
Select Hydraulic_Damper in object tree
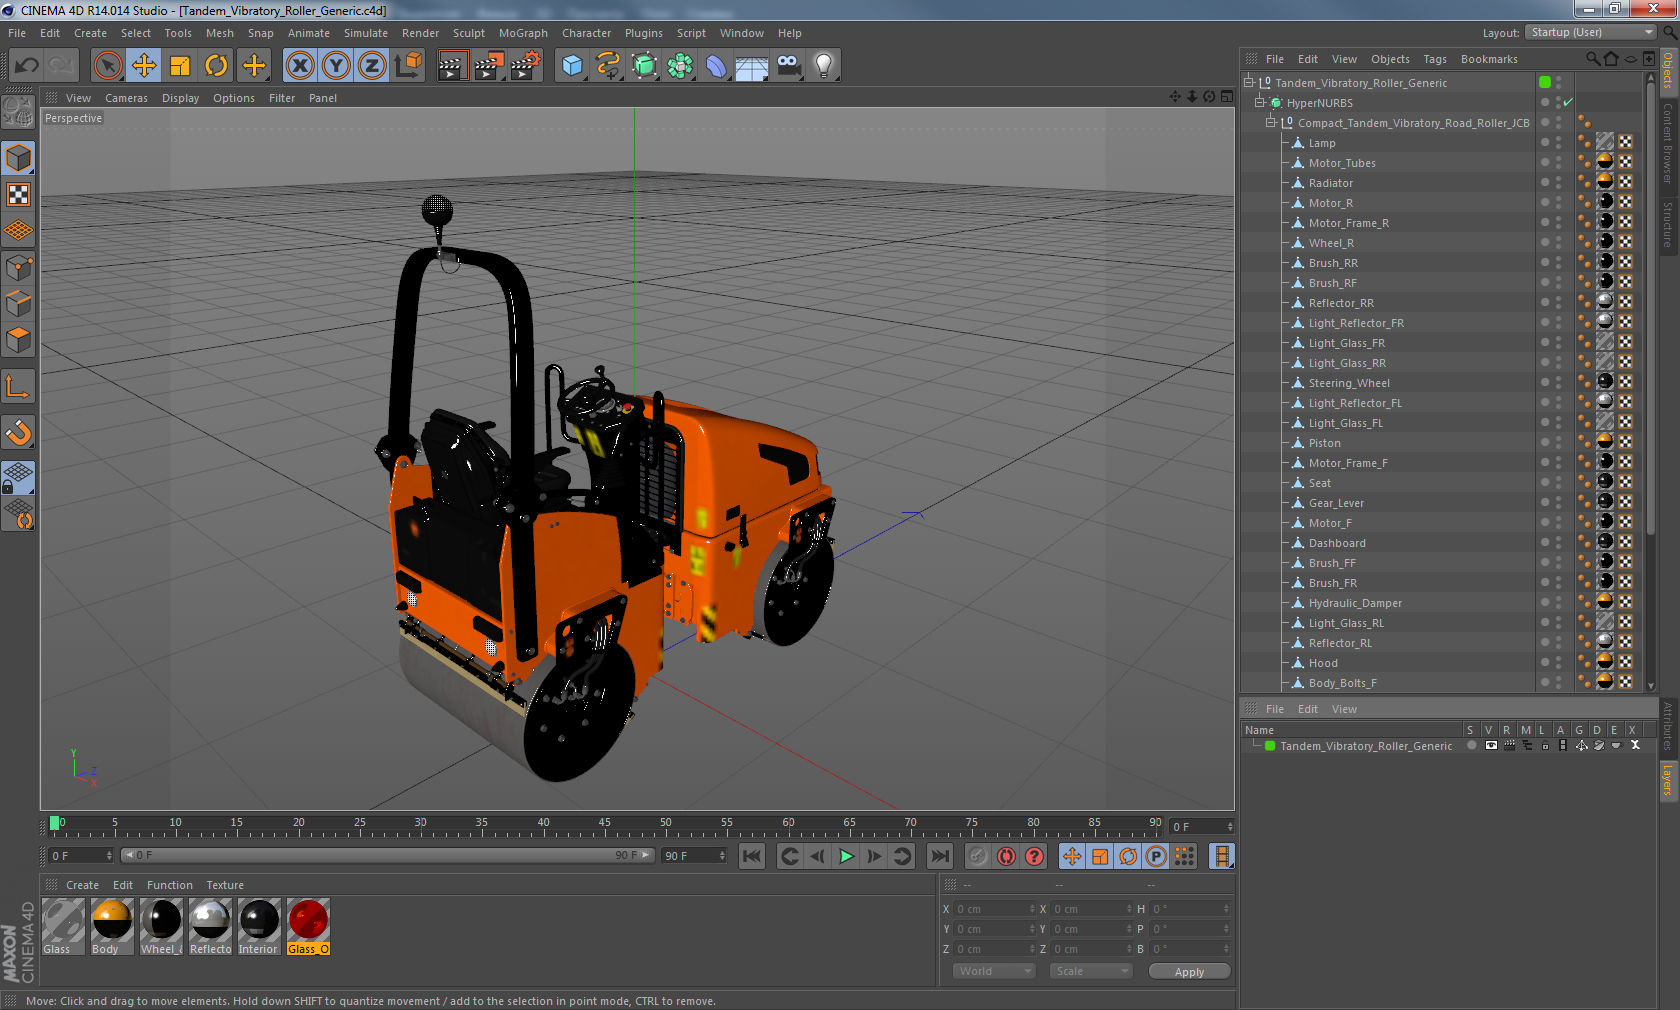(x=1355, y=603)
